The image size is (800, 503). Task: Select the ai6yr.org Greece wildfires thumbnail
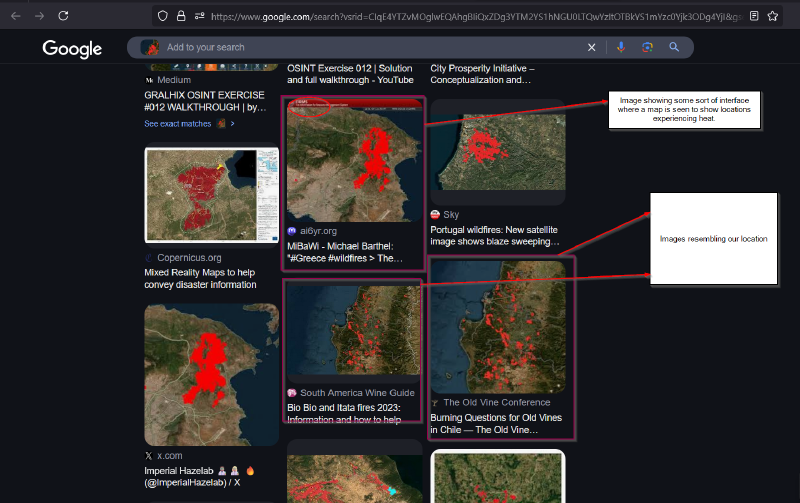pyautogui.click(x=354, y=160)
